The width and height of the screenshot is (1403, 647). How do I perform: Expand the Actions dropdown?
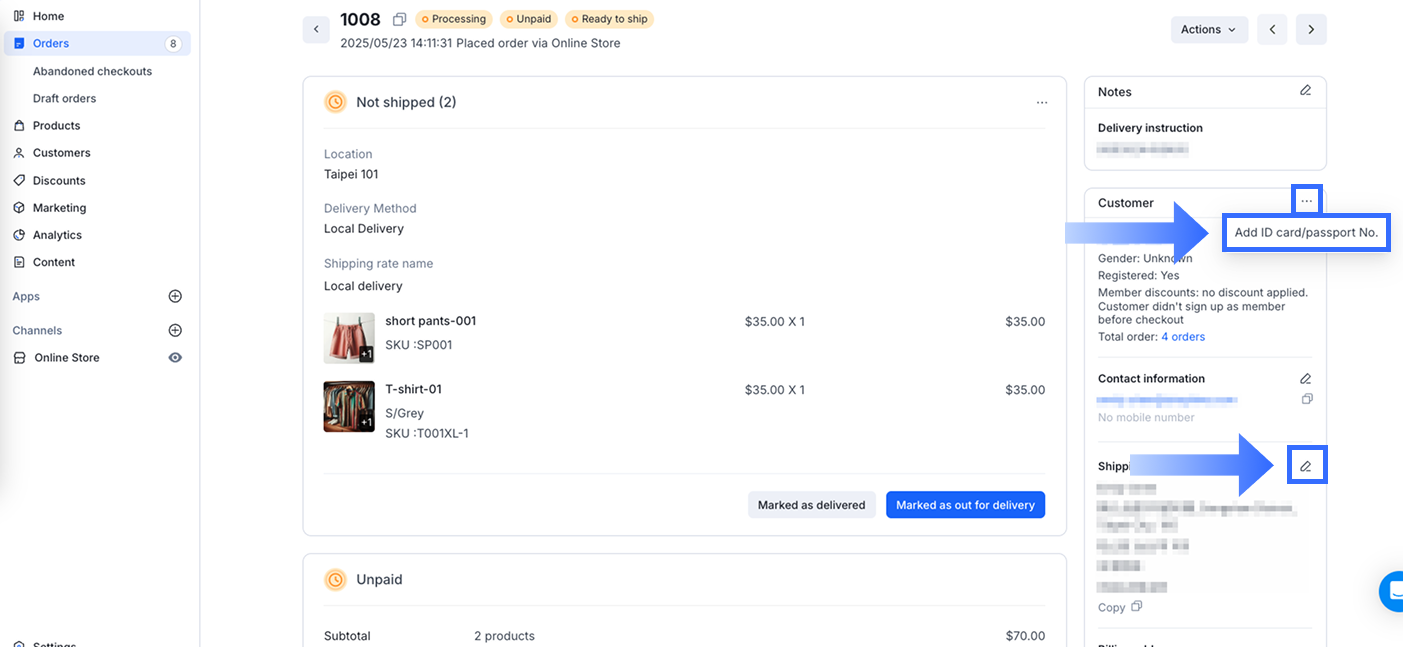pyautogui.click(x=1208, y=30)
